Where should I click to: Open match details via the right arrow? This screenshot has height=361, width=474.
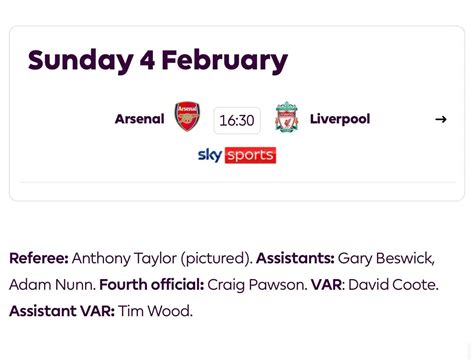click(441, 119)
